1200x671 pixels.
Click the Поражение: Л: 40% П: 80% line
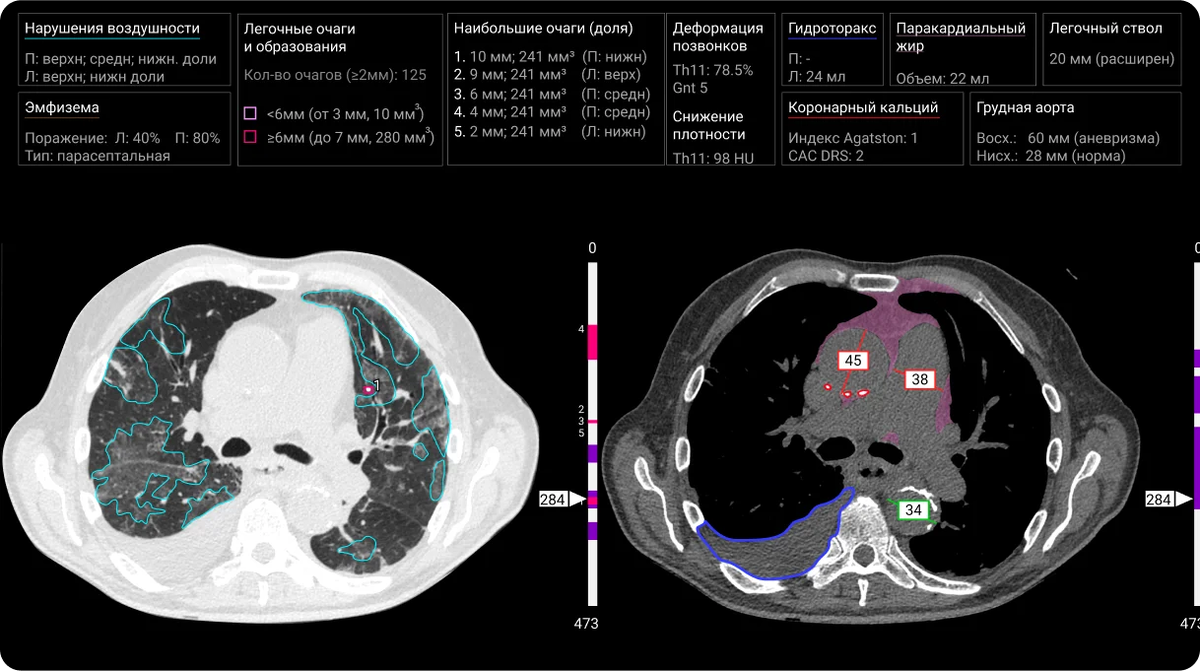point(122,138)
